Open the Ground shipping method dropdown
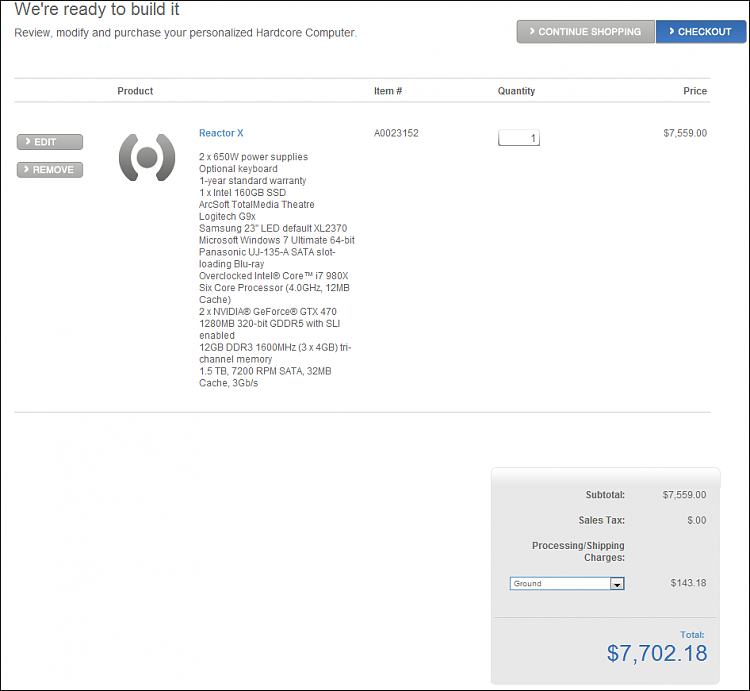 point(567,583)
